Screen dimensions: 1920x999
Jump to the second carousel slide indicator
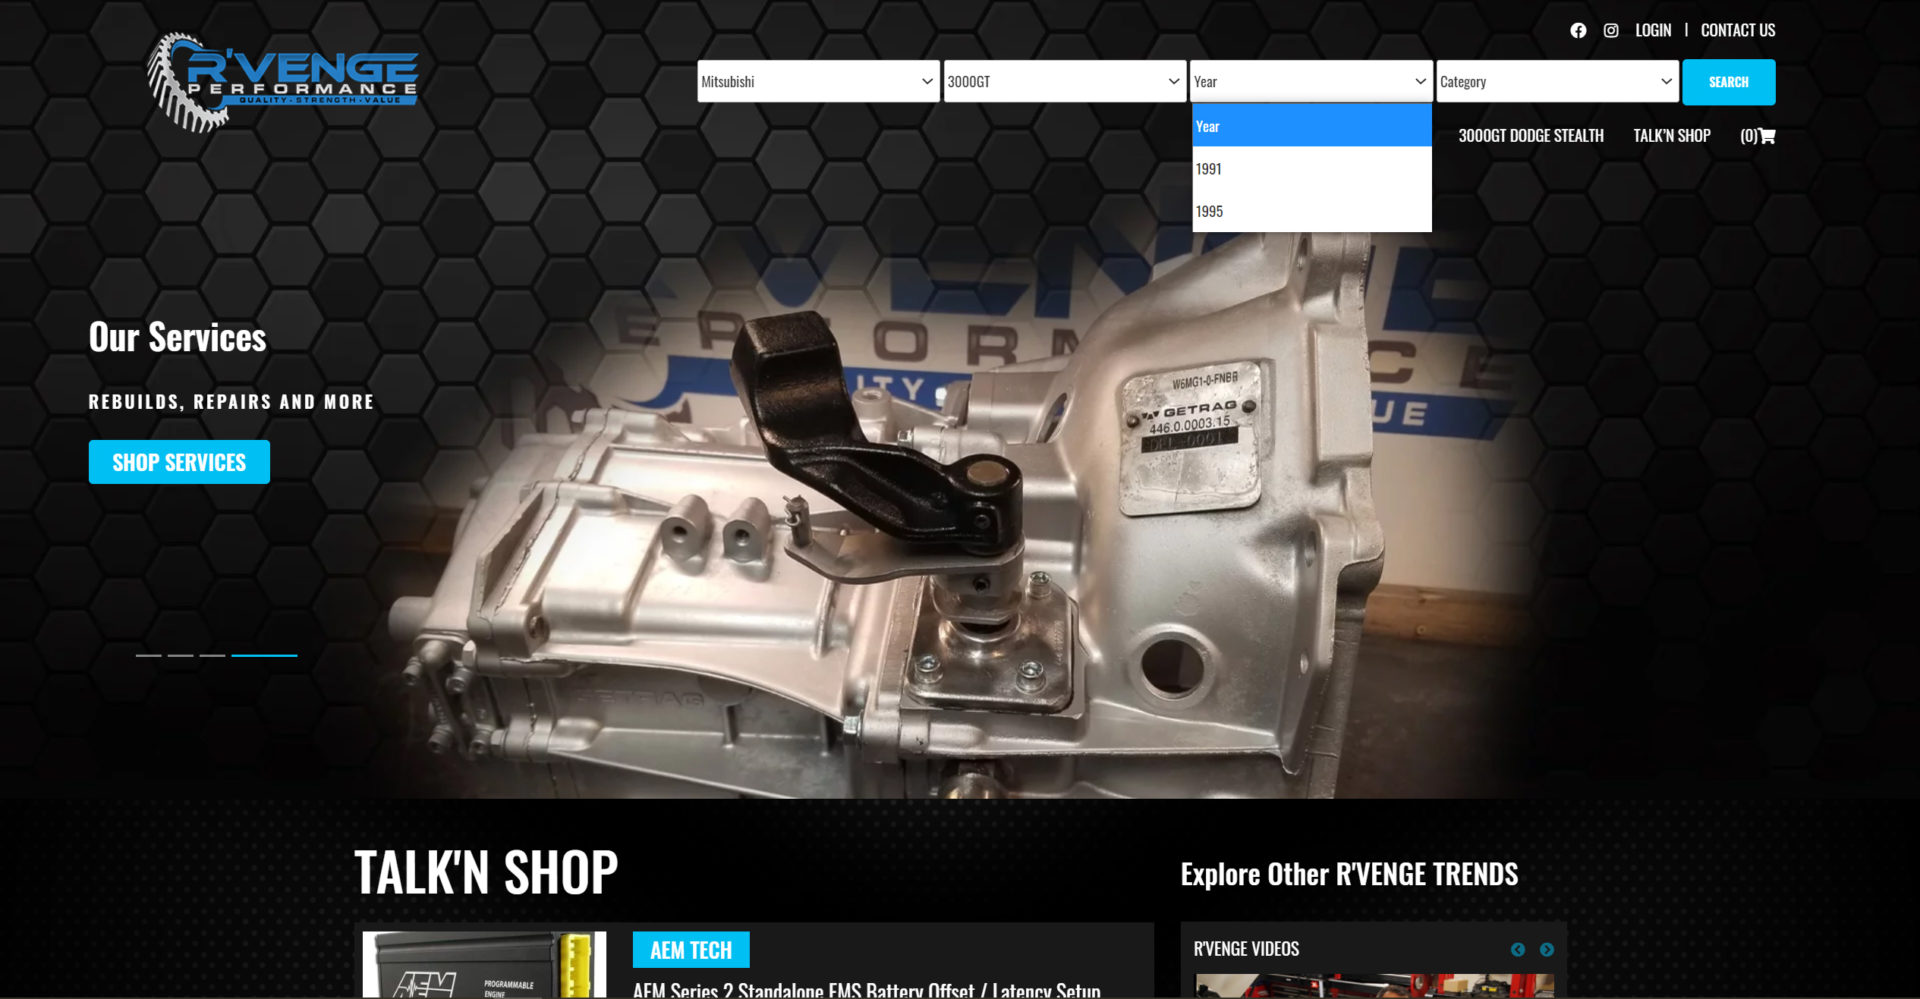tap(180, 655)
